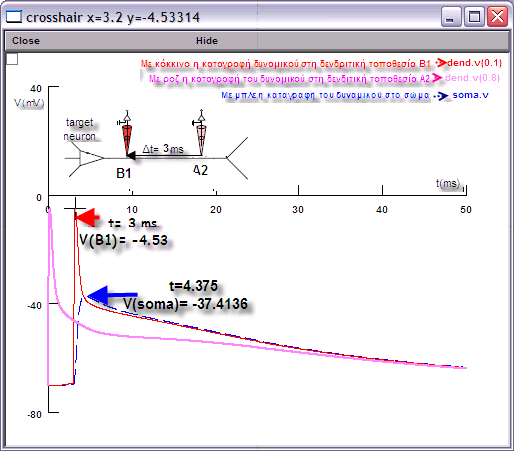Click the Δt= 3ms label
Viewport: 516px width, 453px height.
[163, 149]
